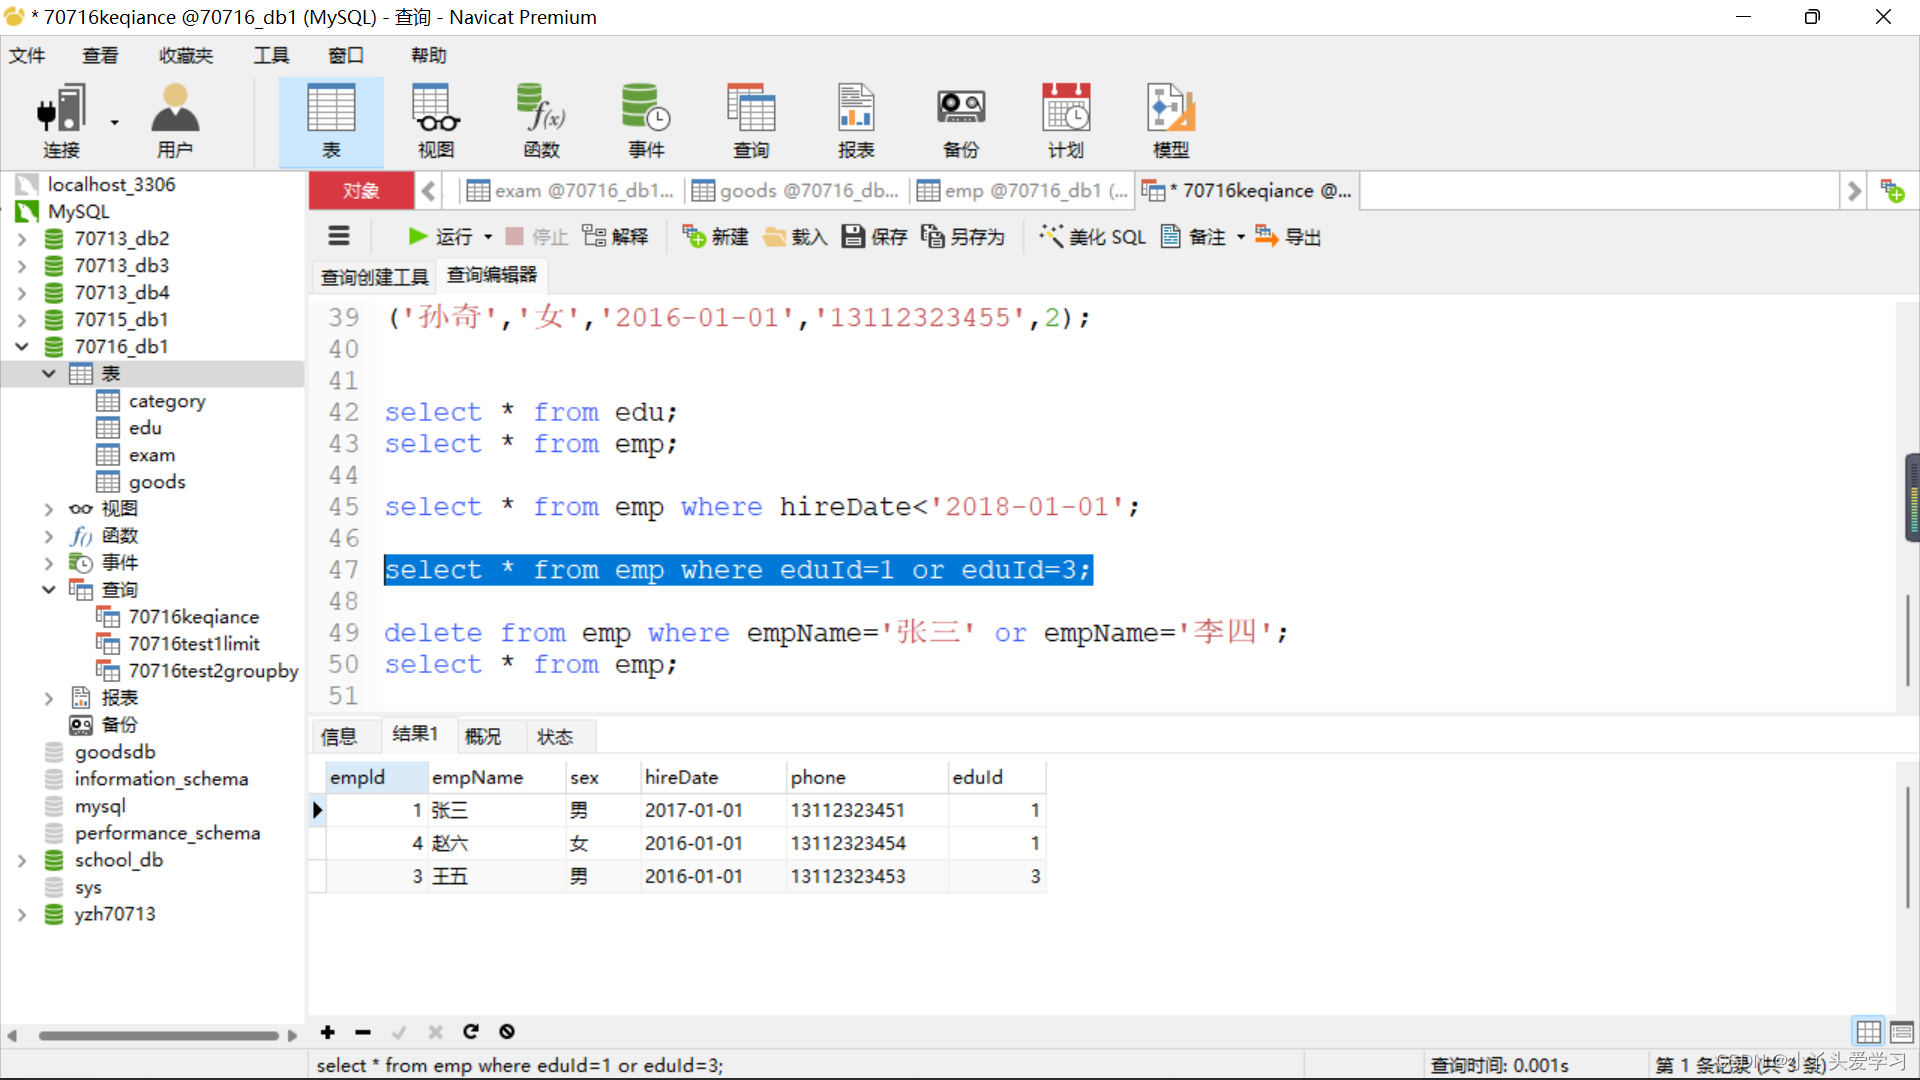Delete record with the minus icon

(x=363, y=1032)
